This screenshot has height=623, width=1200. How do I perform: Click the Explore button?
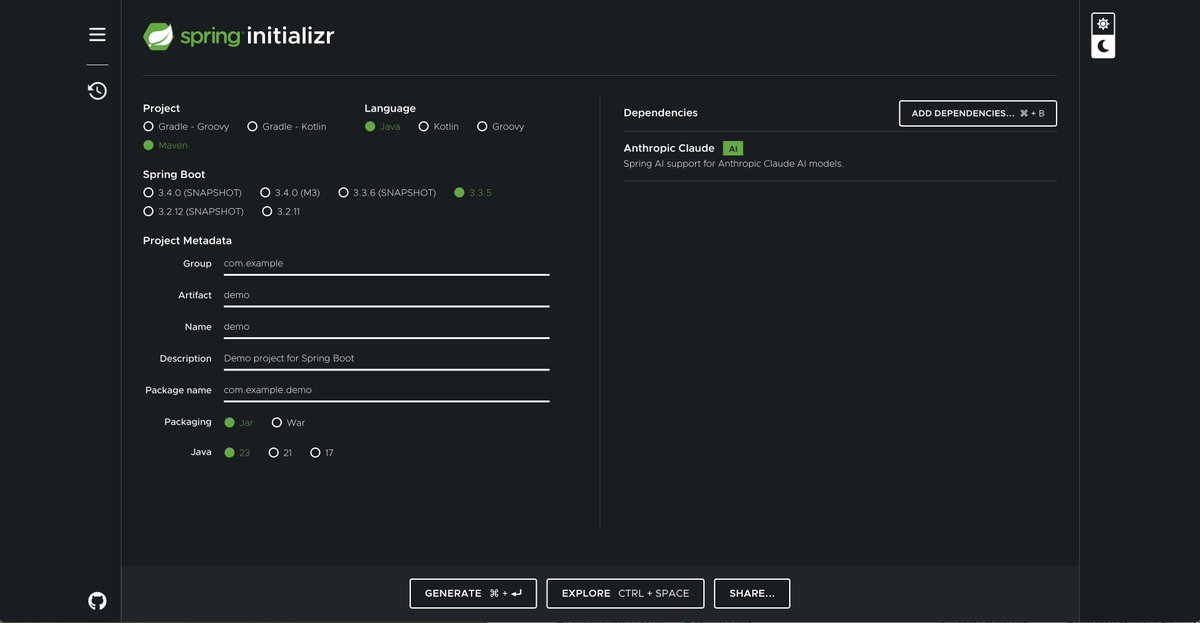pyautogui.click(x=625, y=593)
